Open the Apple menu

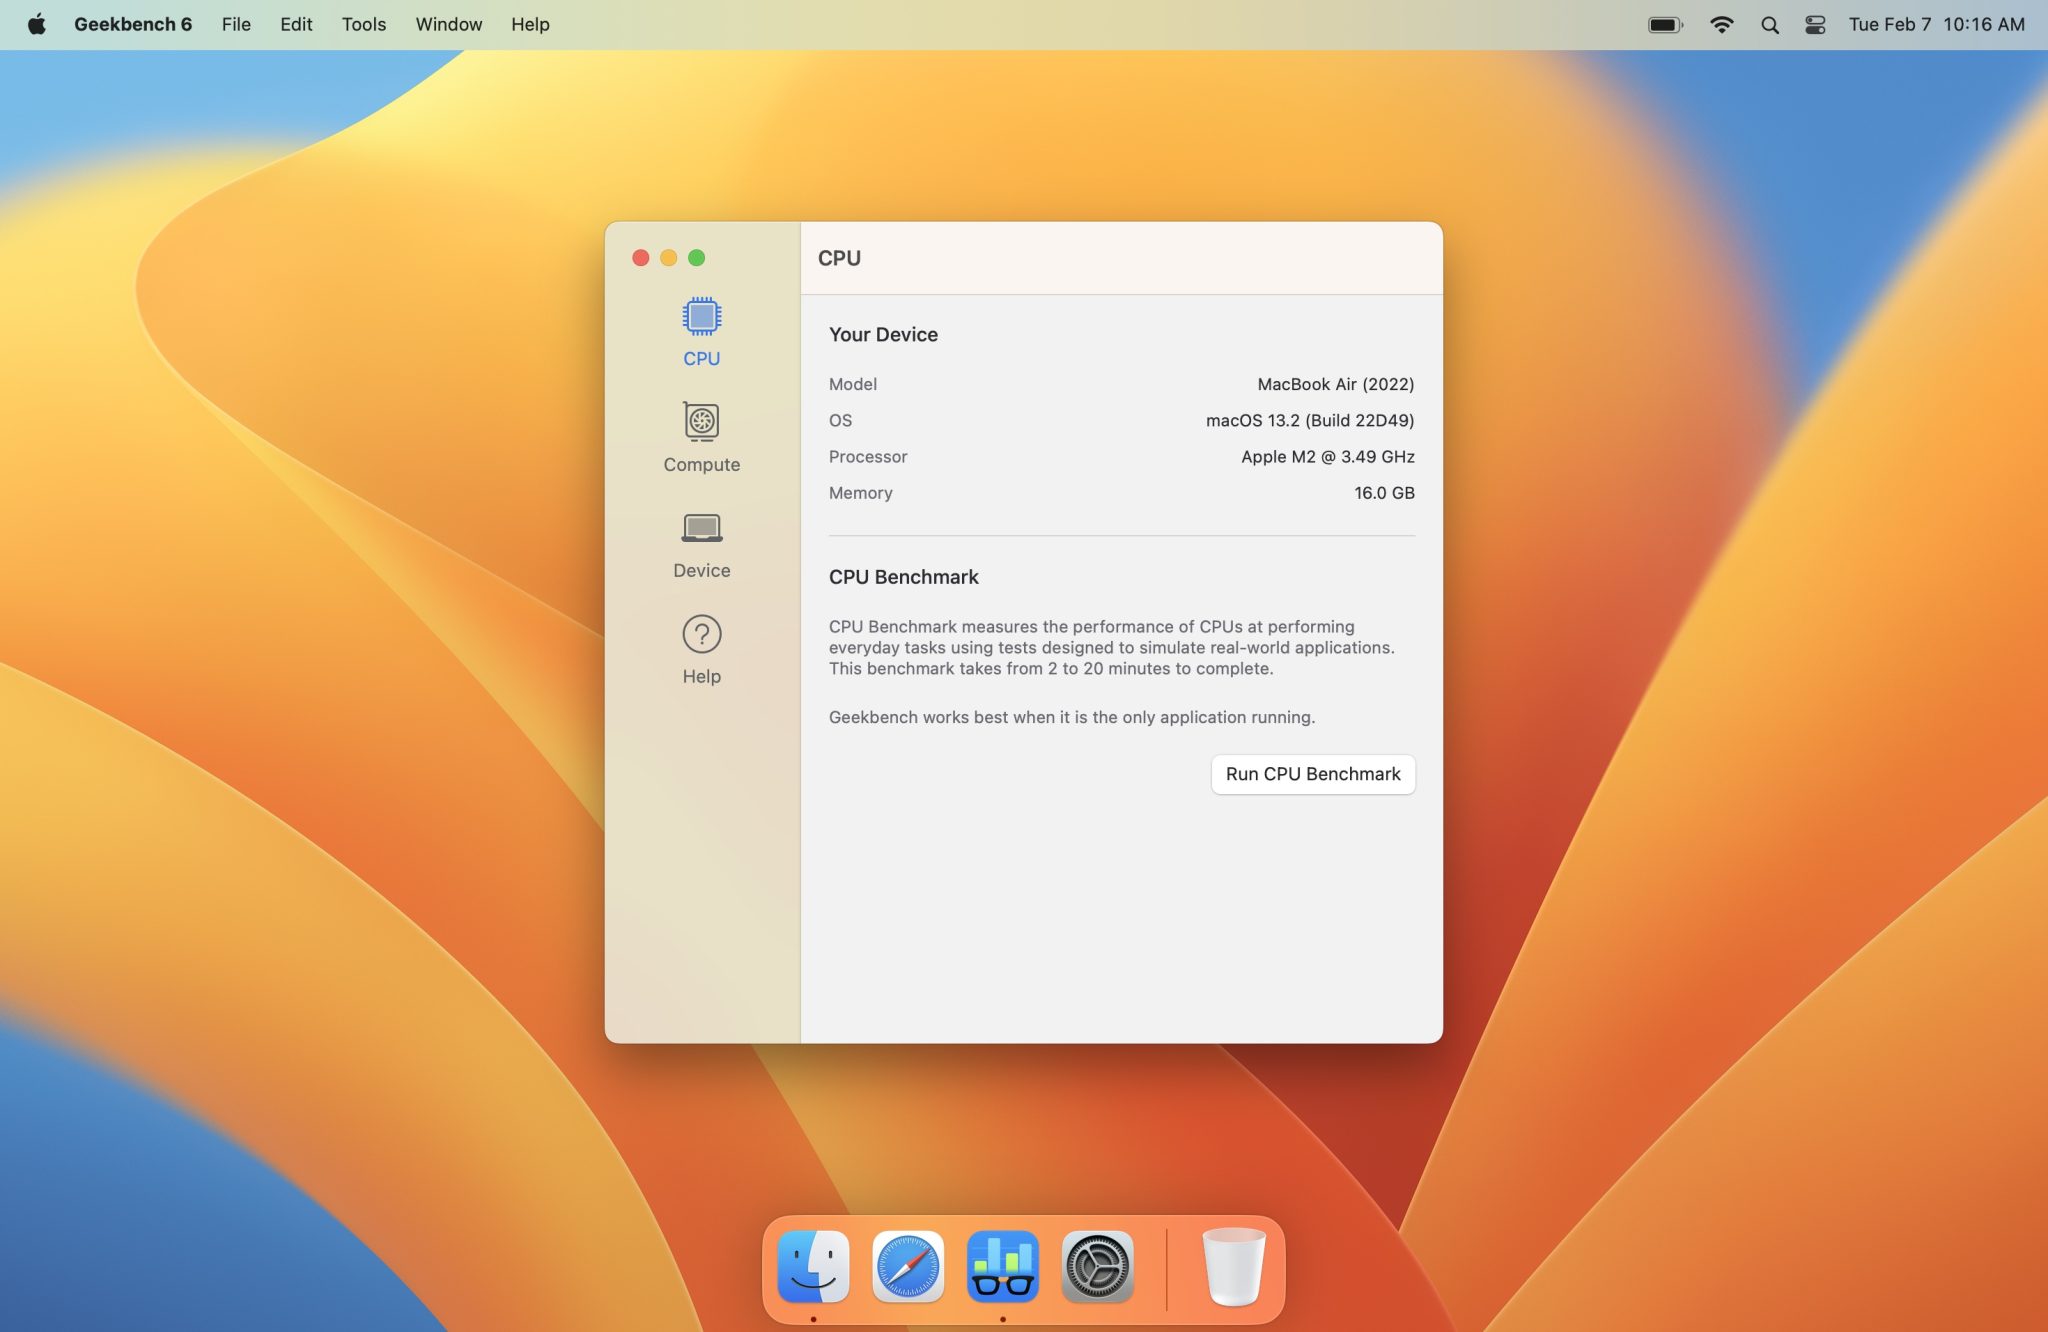point(37,25)
